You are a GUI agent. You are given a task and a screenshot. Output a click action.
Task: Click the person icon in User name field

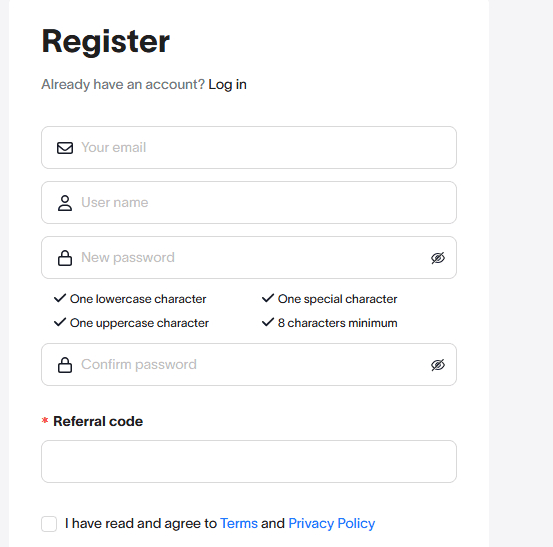pyautogui.click(x=65, y=203)
